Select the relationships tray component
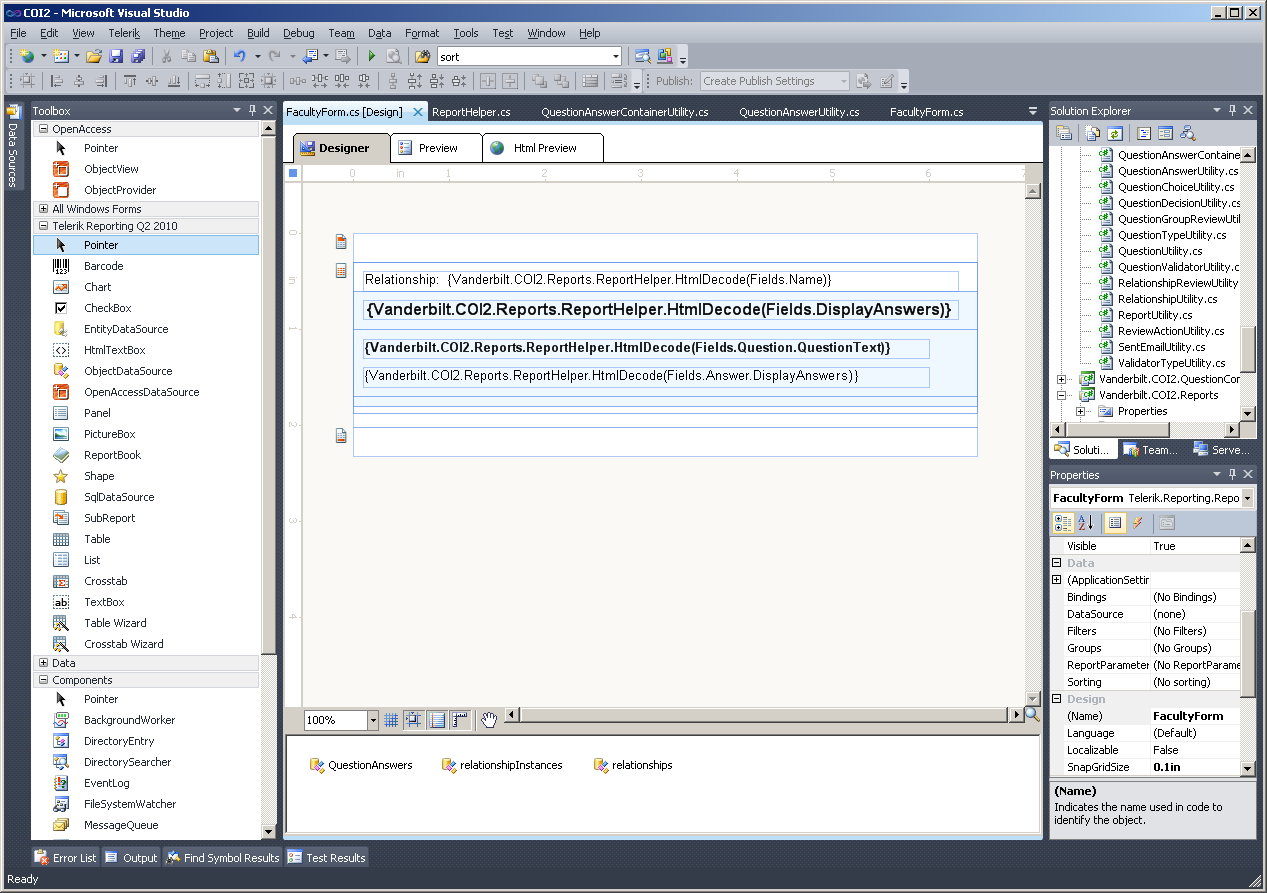 click(x=633, y=765)
